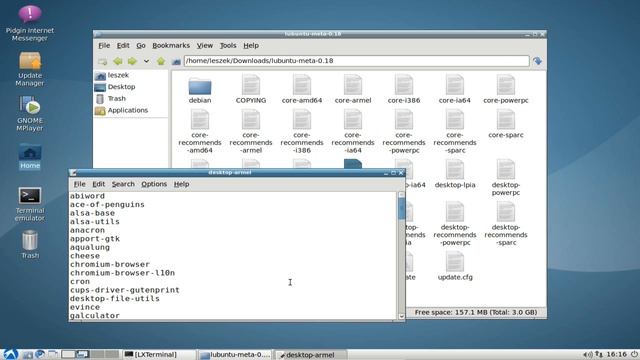This screenshot has height=360, width=640.
Task: Select the core-i386 file icon
Action: (x=404, y=85)
